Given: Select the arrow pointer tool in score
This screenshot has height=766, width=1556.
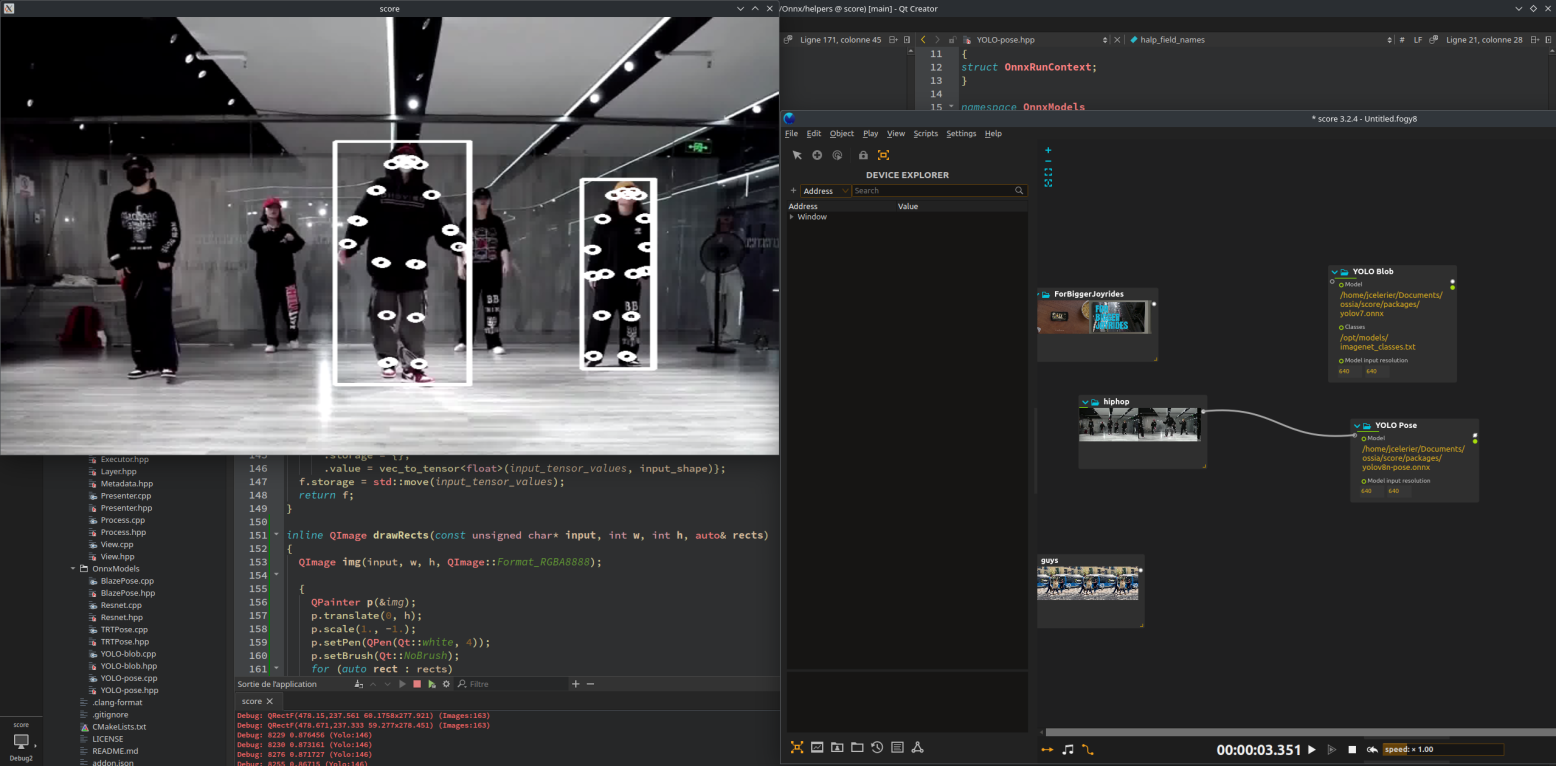Looking at the screenshot, I should 797,155.
